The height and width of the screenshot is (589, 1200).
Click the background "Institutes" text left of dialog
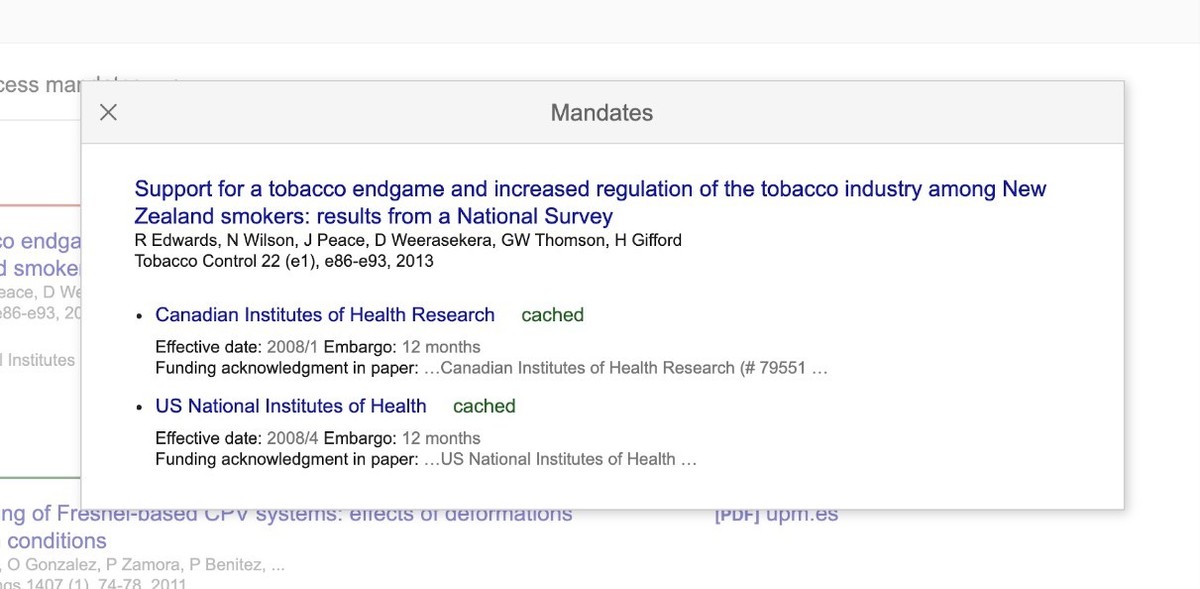(x=40, y=360)
